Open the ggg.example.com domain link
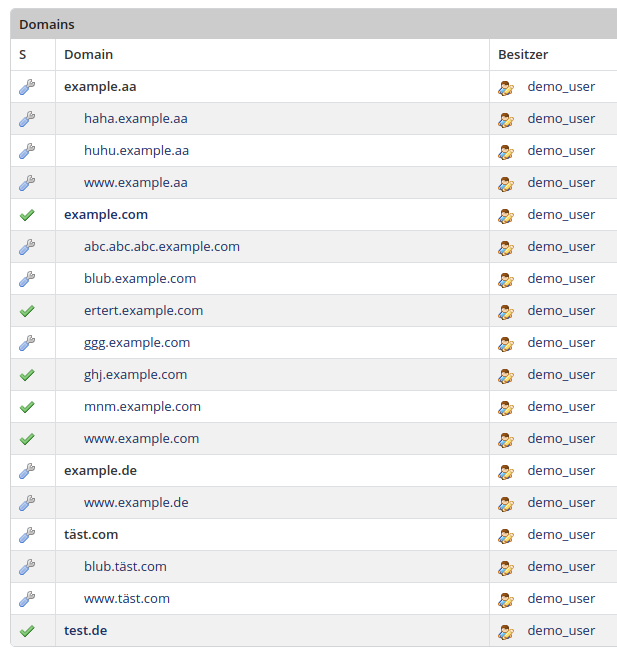Screen dimensions: 617x654 [137, 343]
